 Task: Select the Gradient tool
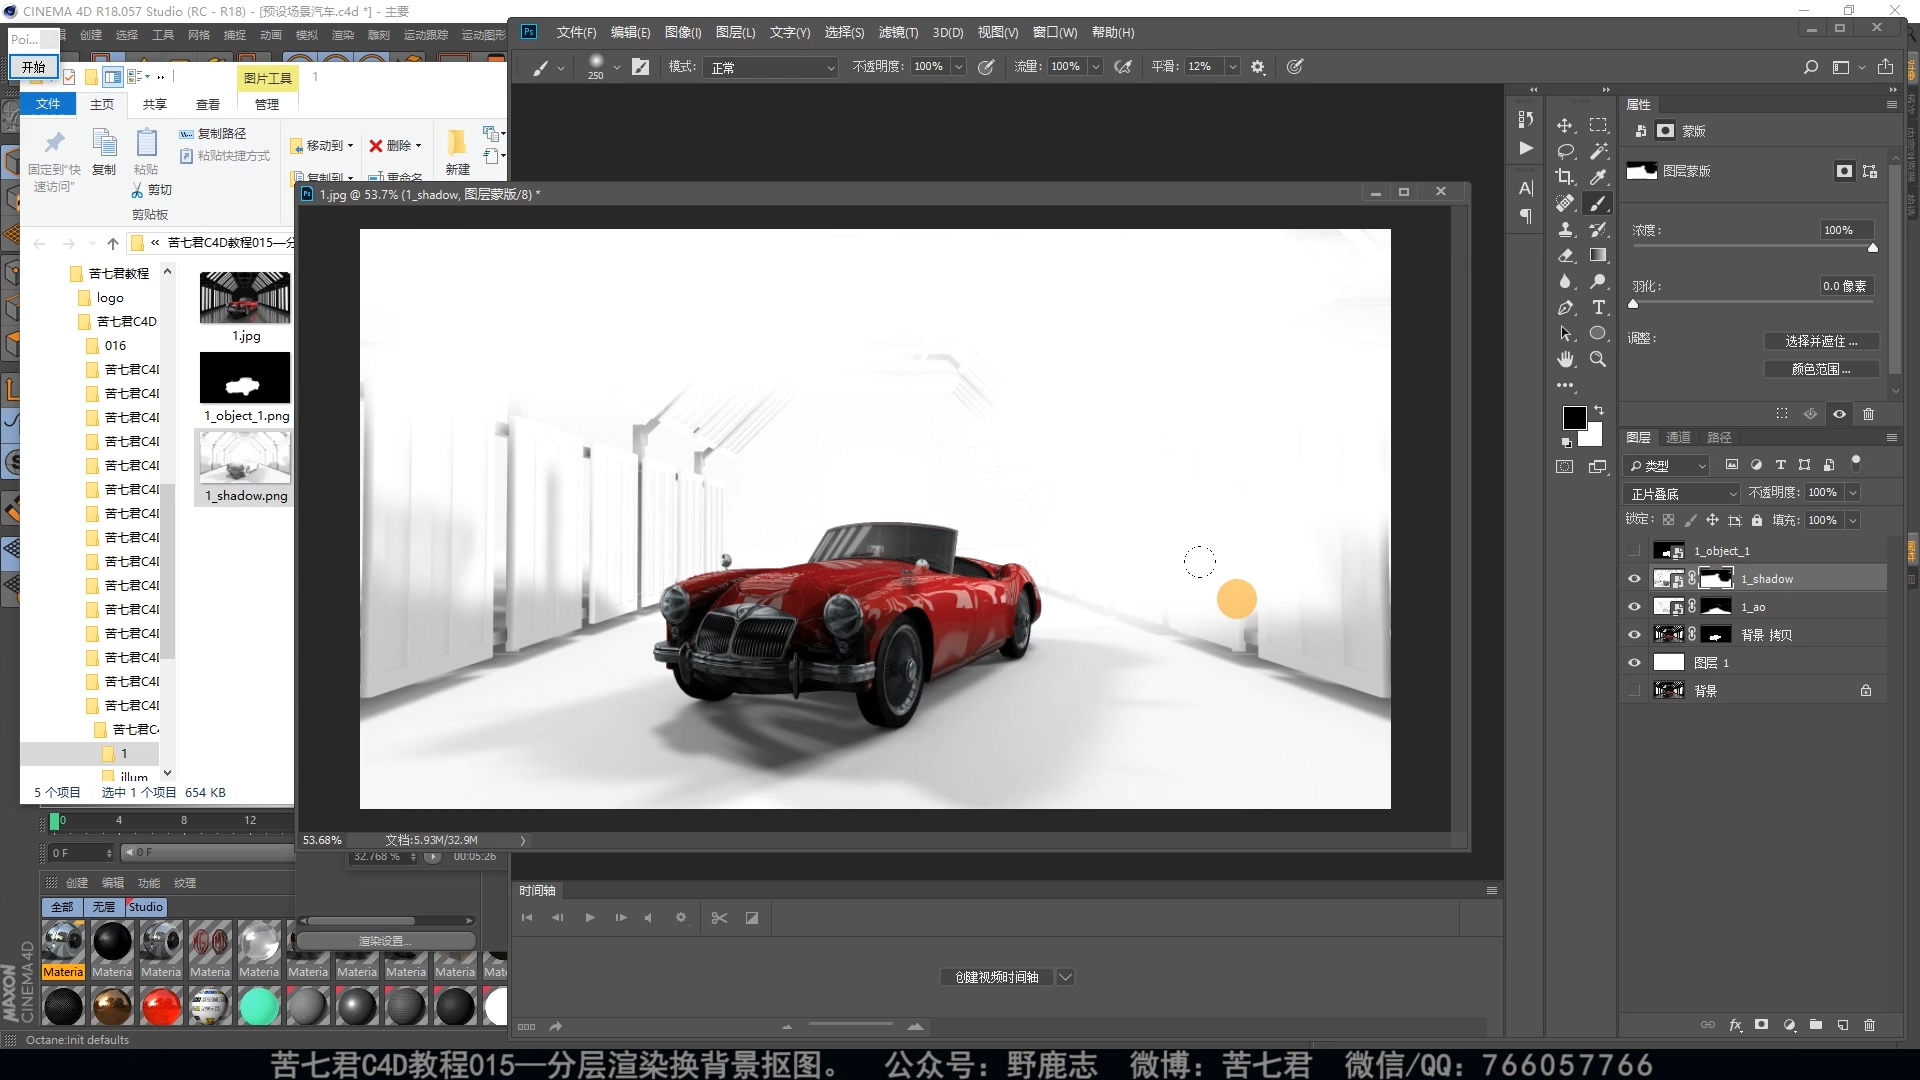pyautogui.click(x=1599, y=256)
